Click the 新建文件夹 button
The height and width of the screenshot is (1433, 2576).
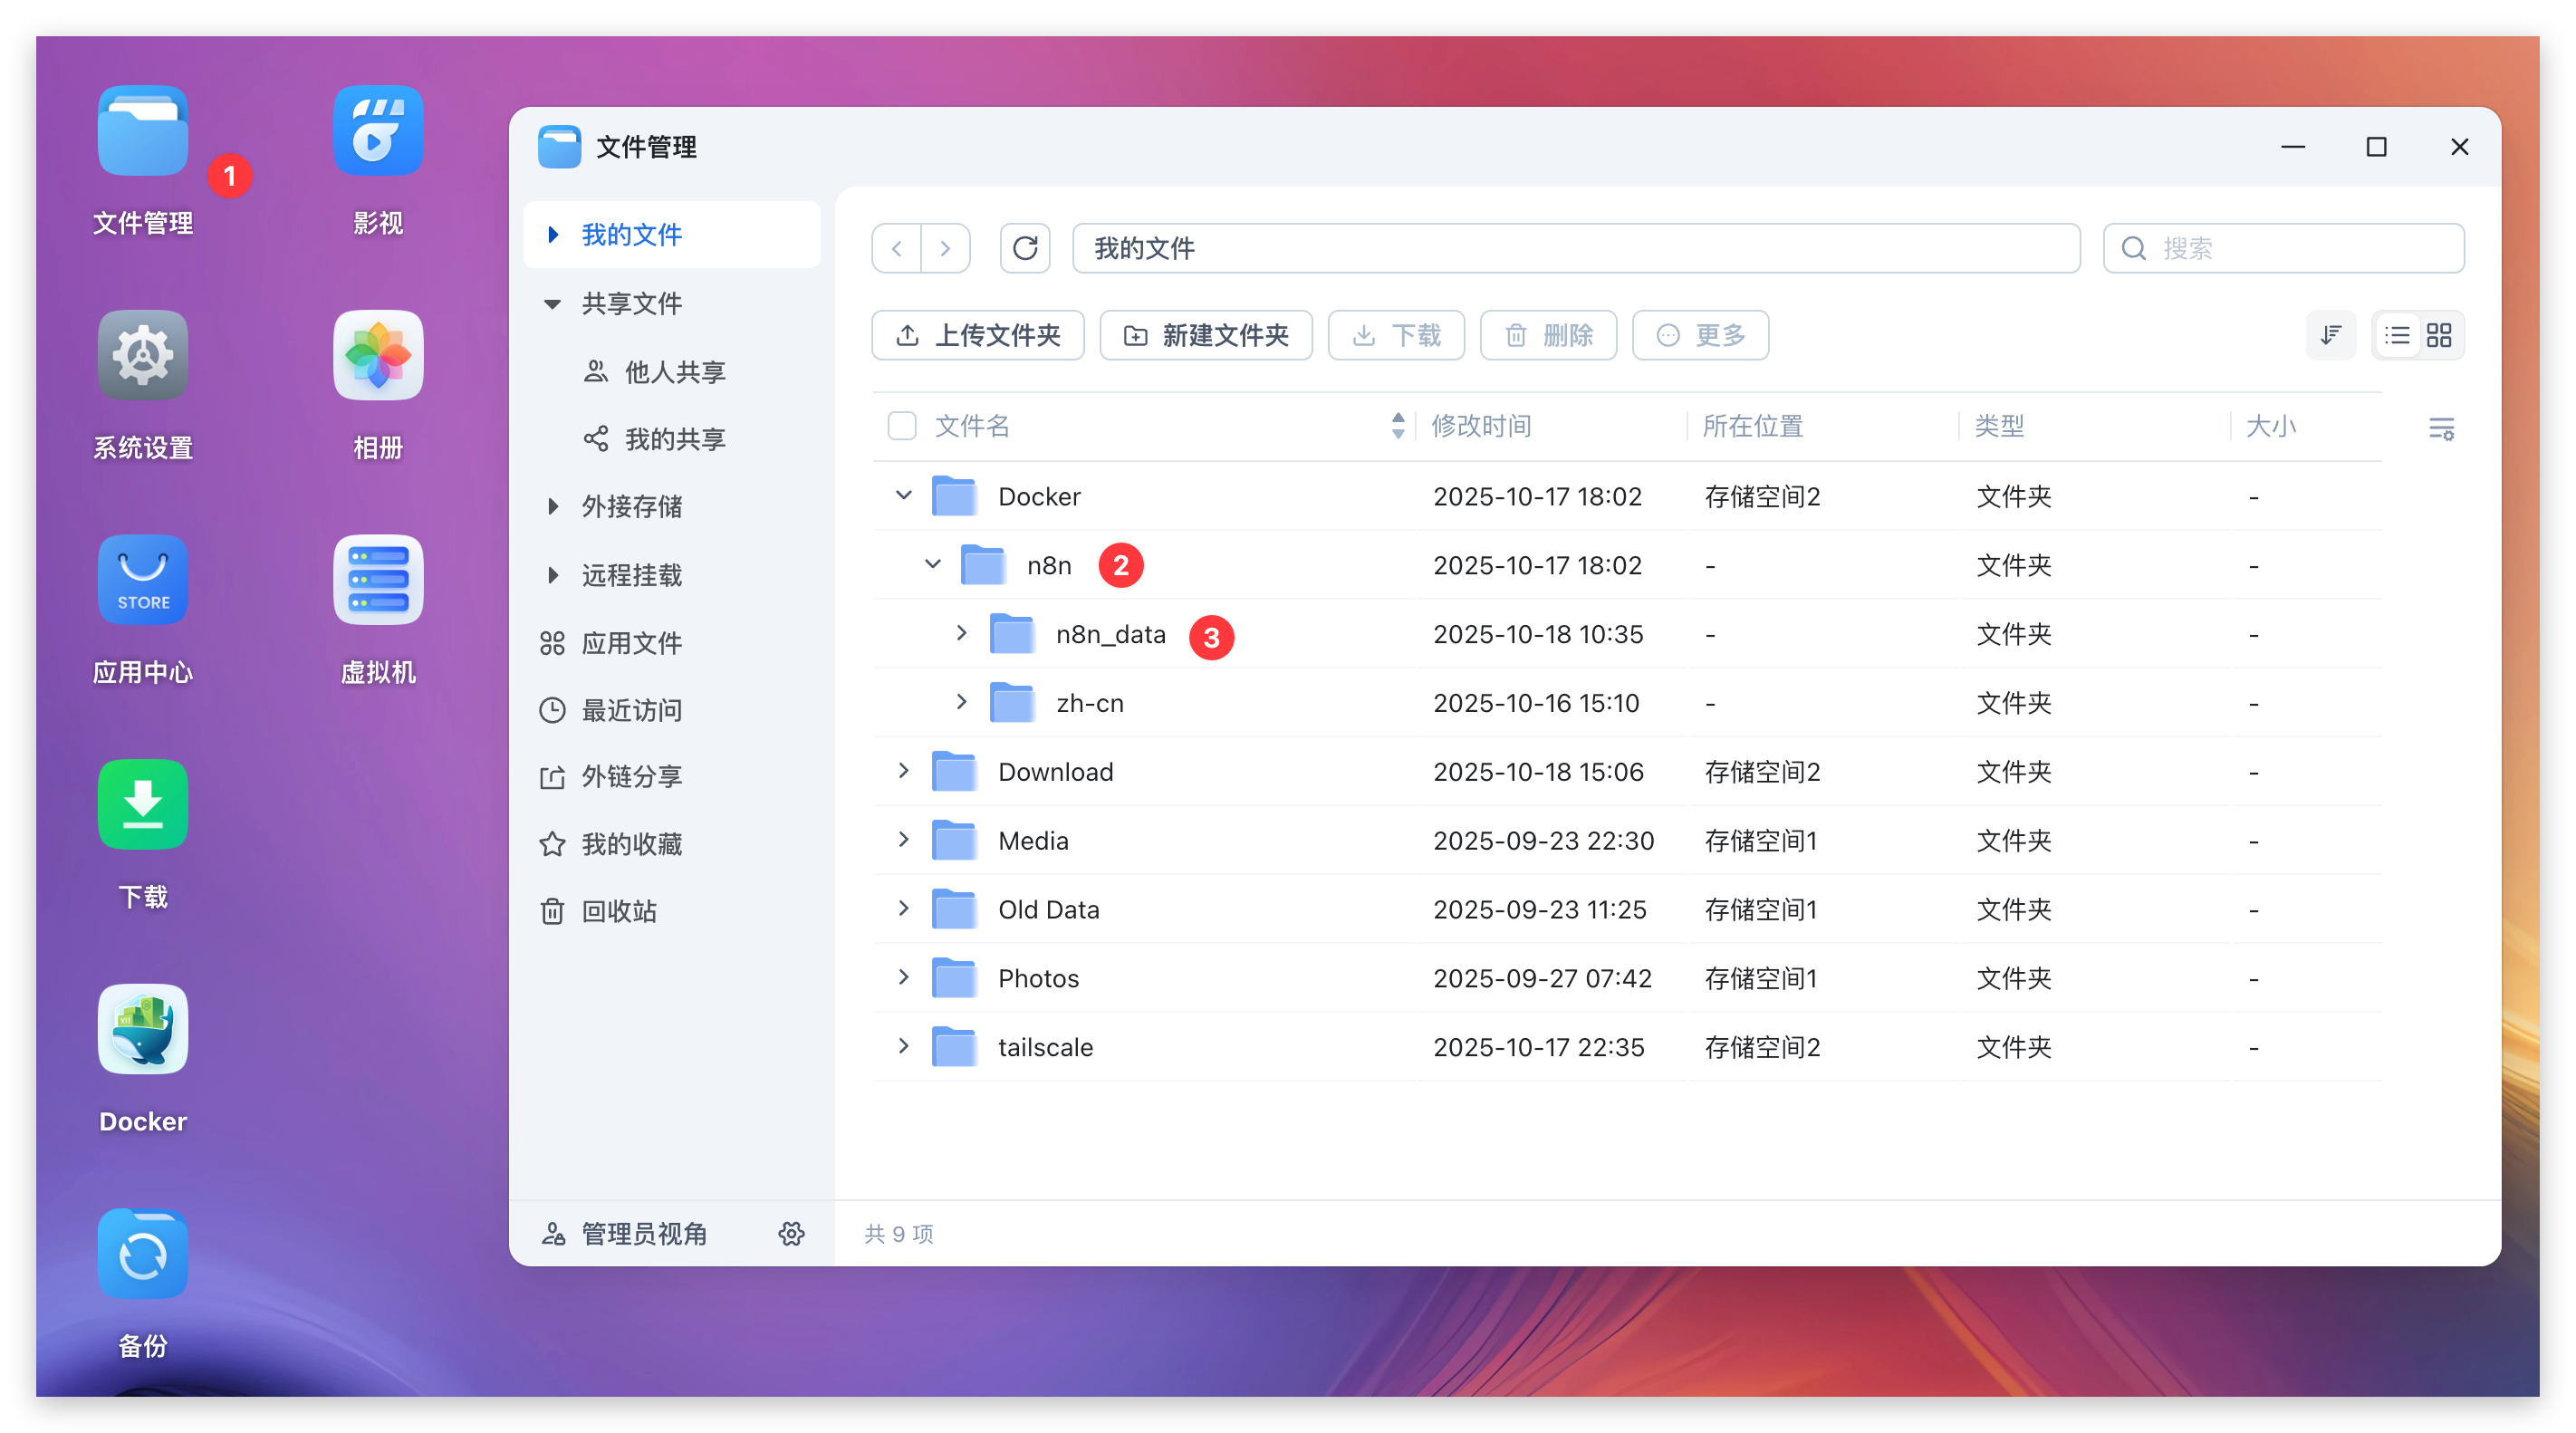pyautogui.click(x=1205, y=335)
